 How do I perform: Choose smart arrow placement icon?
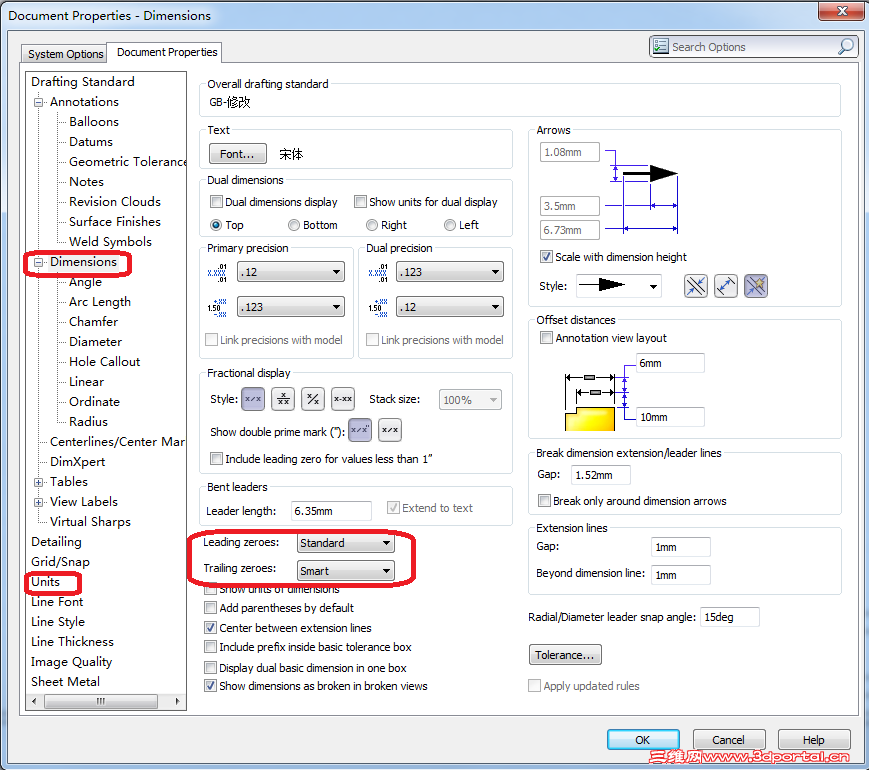[755, 286]
